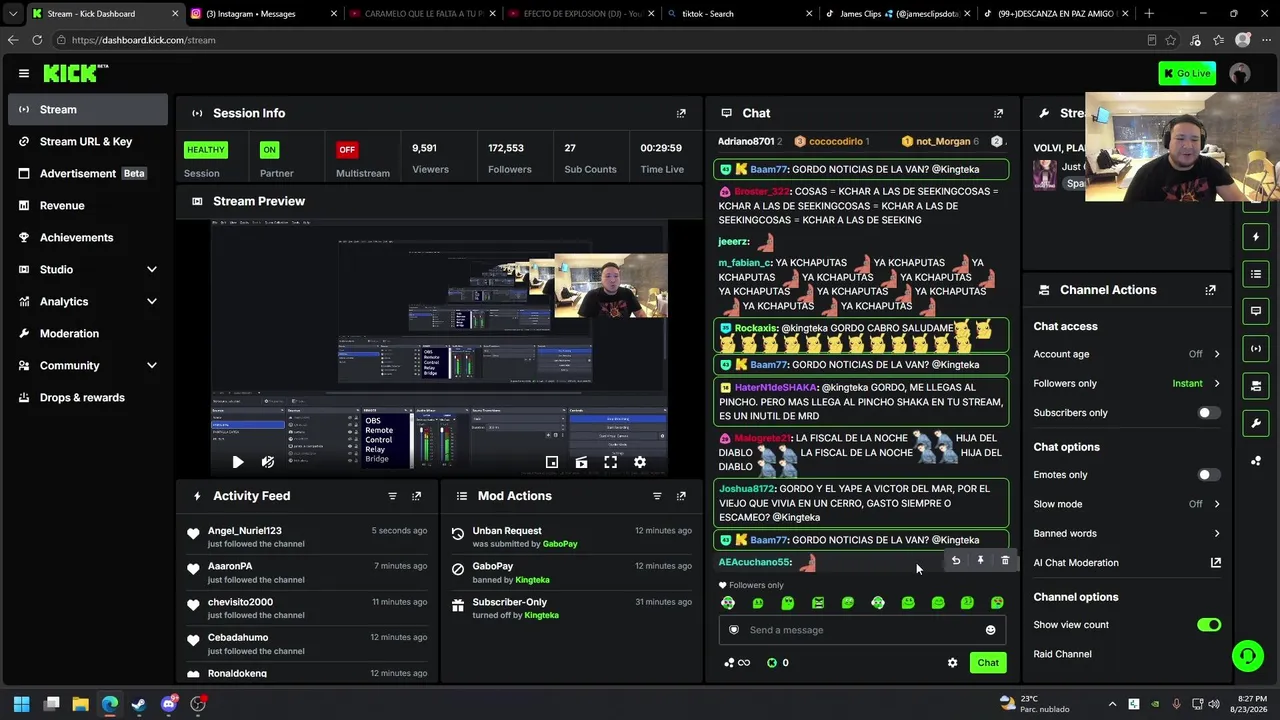Enter fullscreen on stream preview
1280x720 pixels.
tap(610, 462)
